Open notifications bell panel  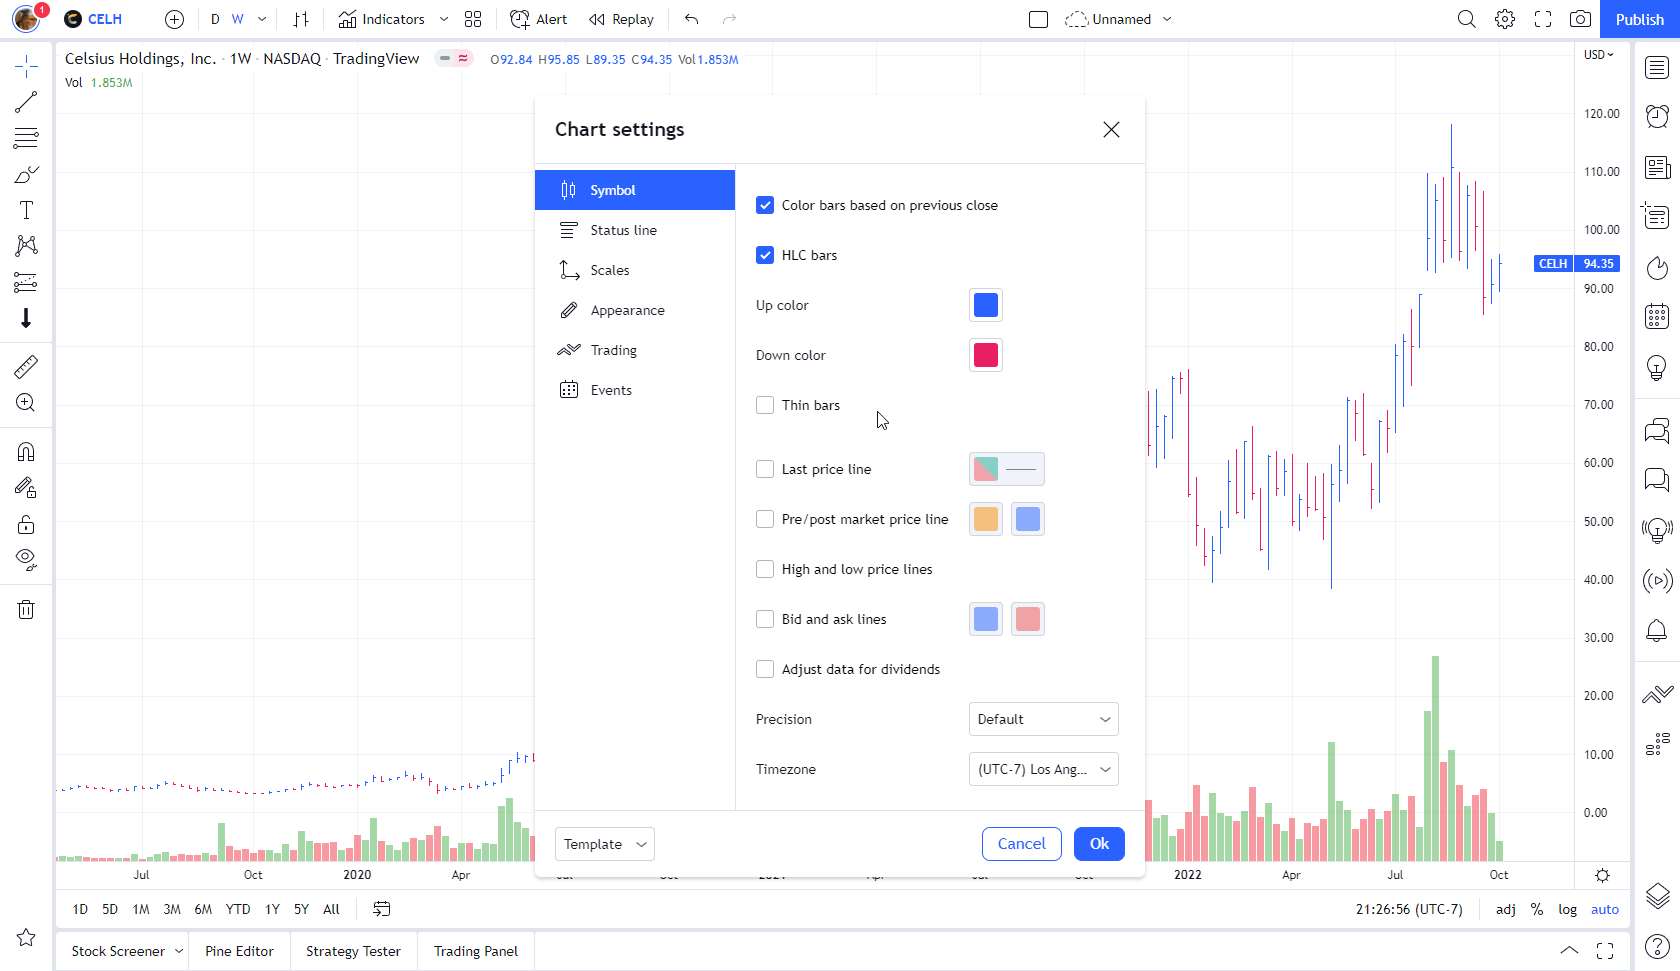1657,630
